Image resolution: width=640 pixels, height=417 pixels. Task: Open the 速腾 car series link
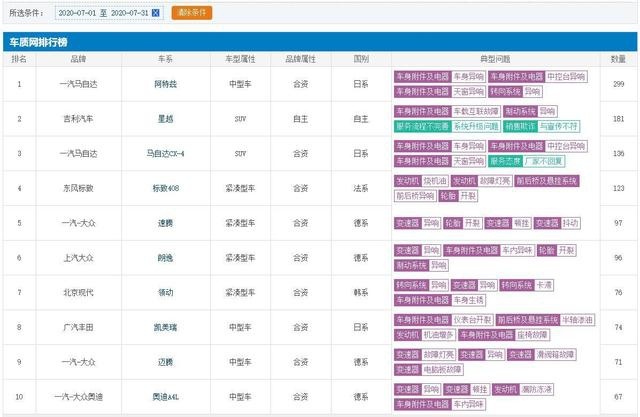(165, 223)
